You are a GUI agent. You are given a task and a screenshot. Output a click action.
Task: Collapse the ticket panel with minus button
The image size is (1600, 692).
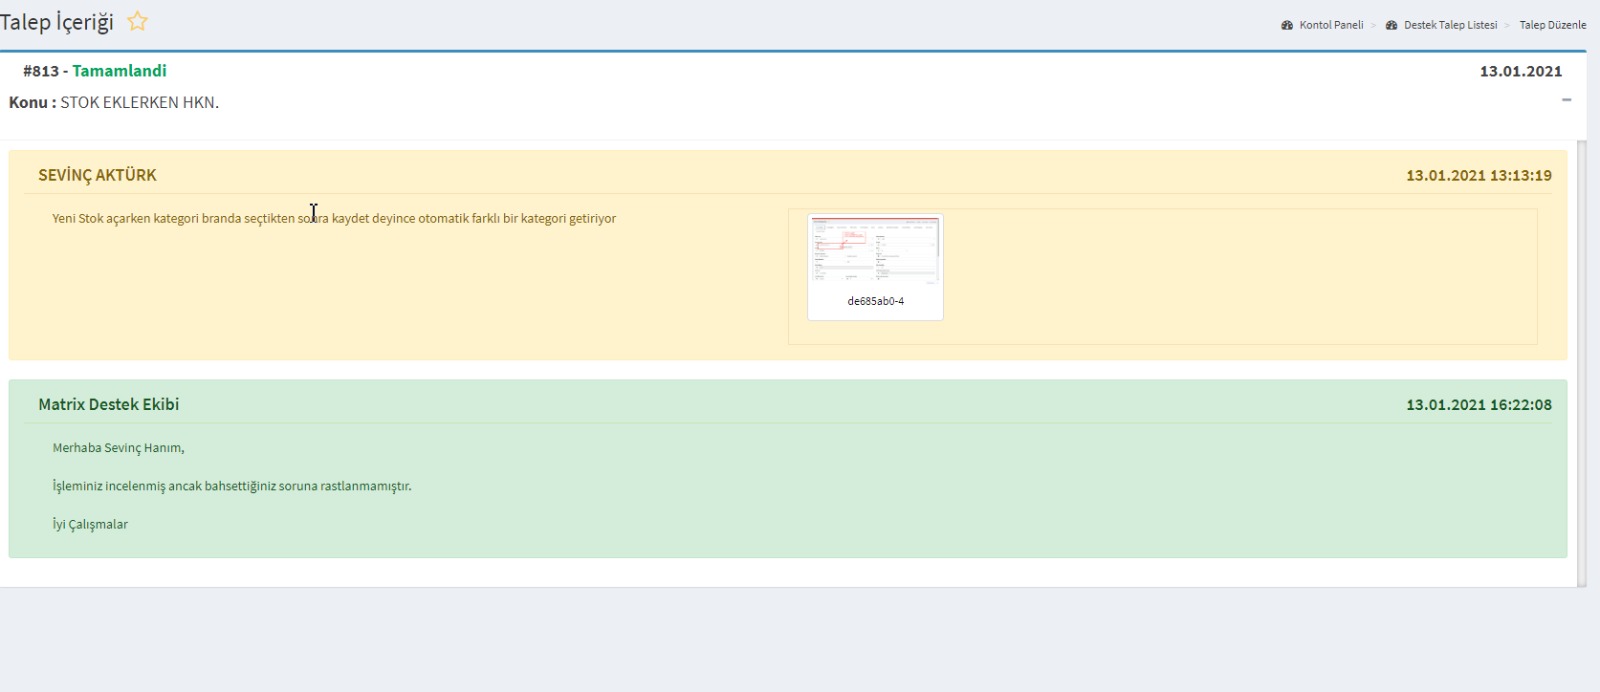(x=1566, y=100)
